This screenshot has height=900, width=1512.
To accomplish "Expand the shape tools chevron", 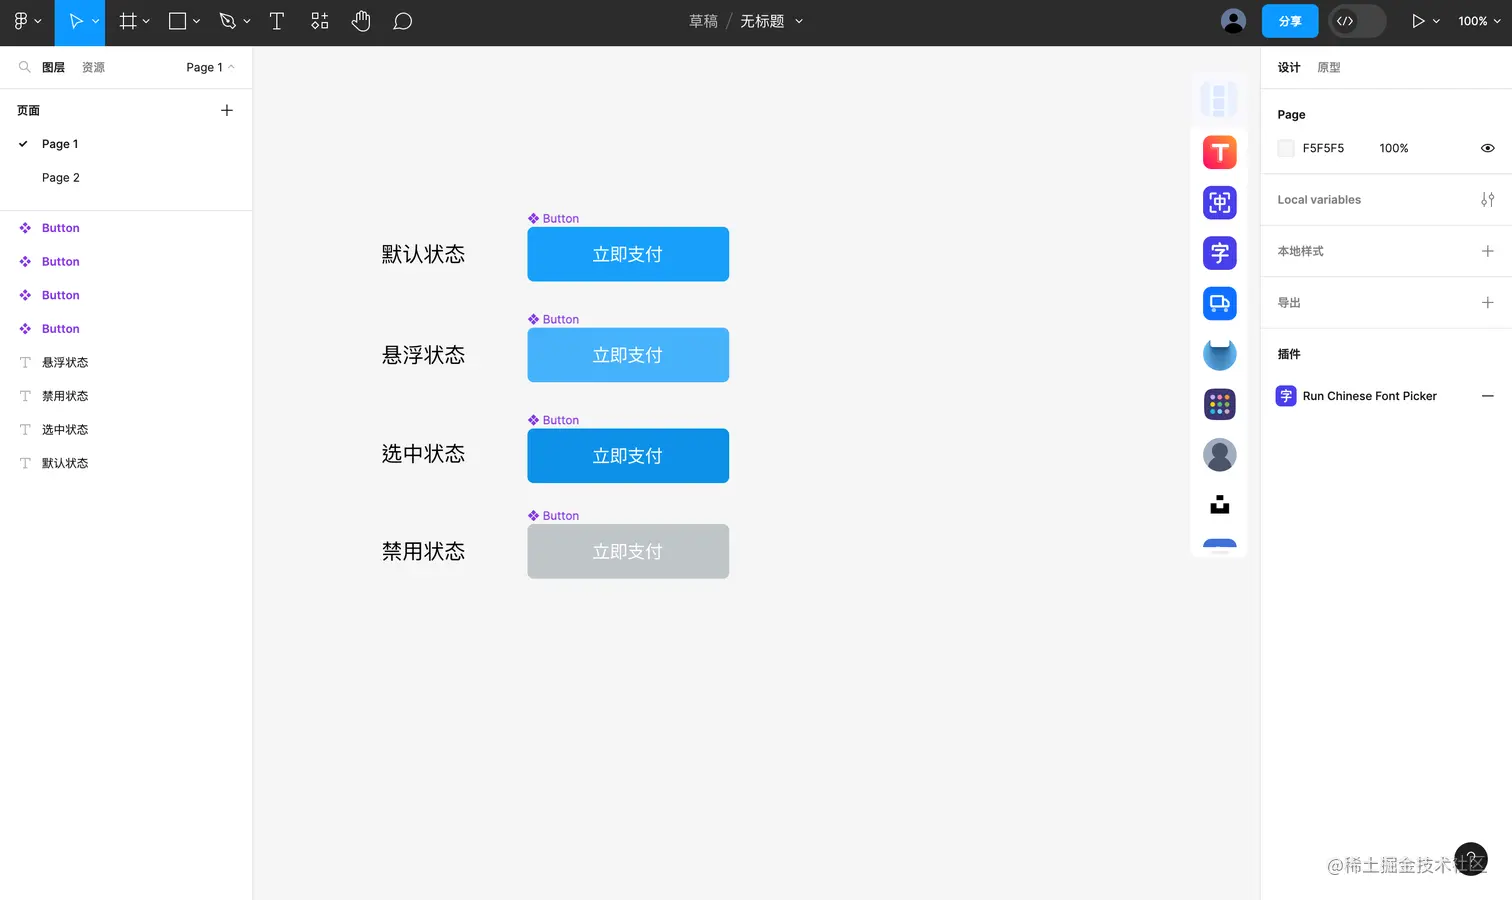I will click(x=196, y=21).
